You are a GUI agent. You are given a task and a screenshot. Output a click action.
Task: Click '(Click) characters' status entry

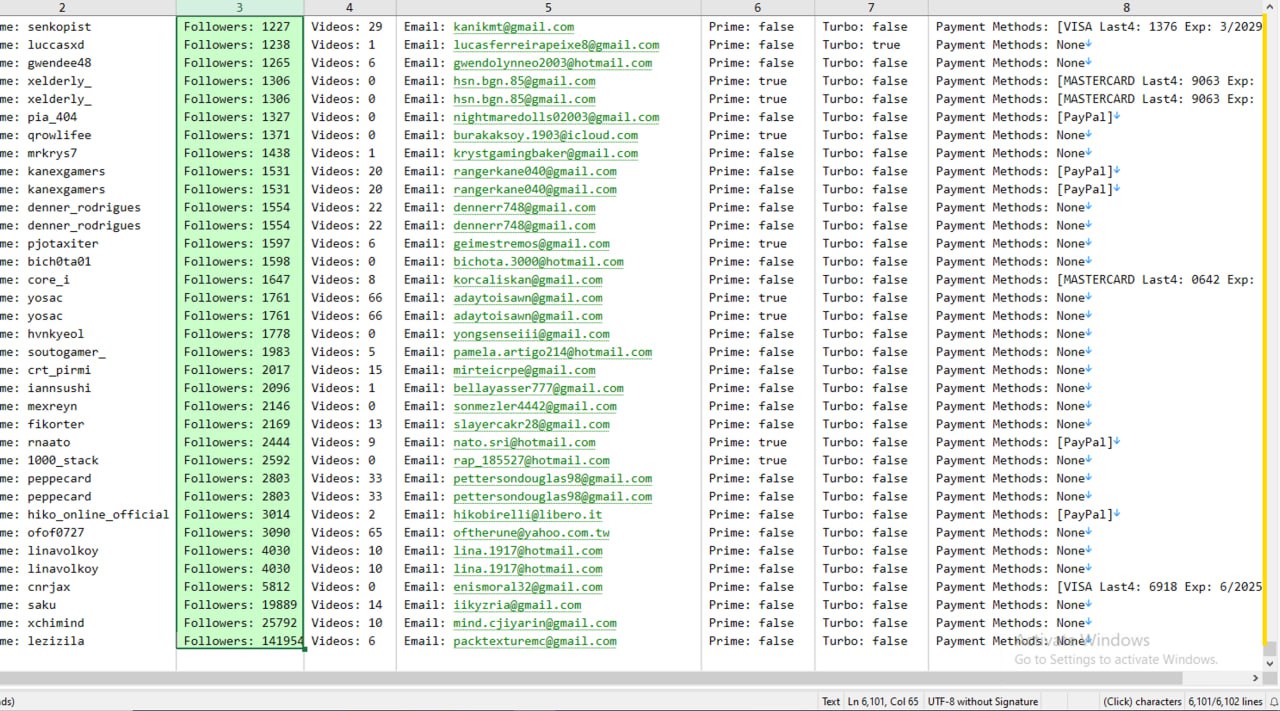click(x=1142, y=702)
